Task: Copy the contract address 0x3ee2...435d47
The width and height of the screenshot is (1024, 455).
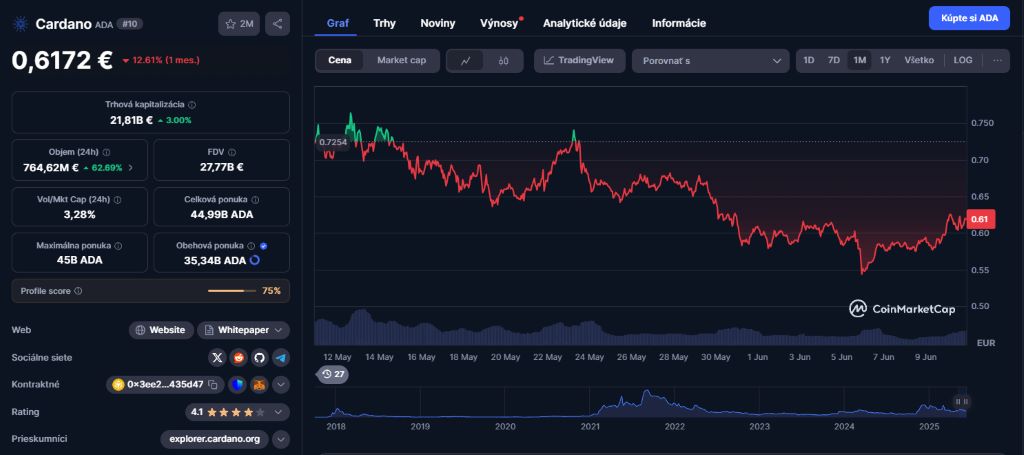Action: coord(213,384)
